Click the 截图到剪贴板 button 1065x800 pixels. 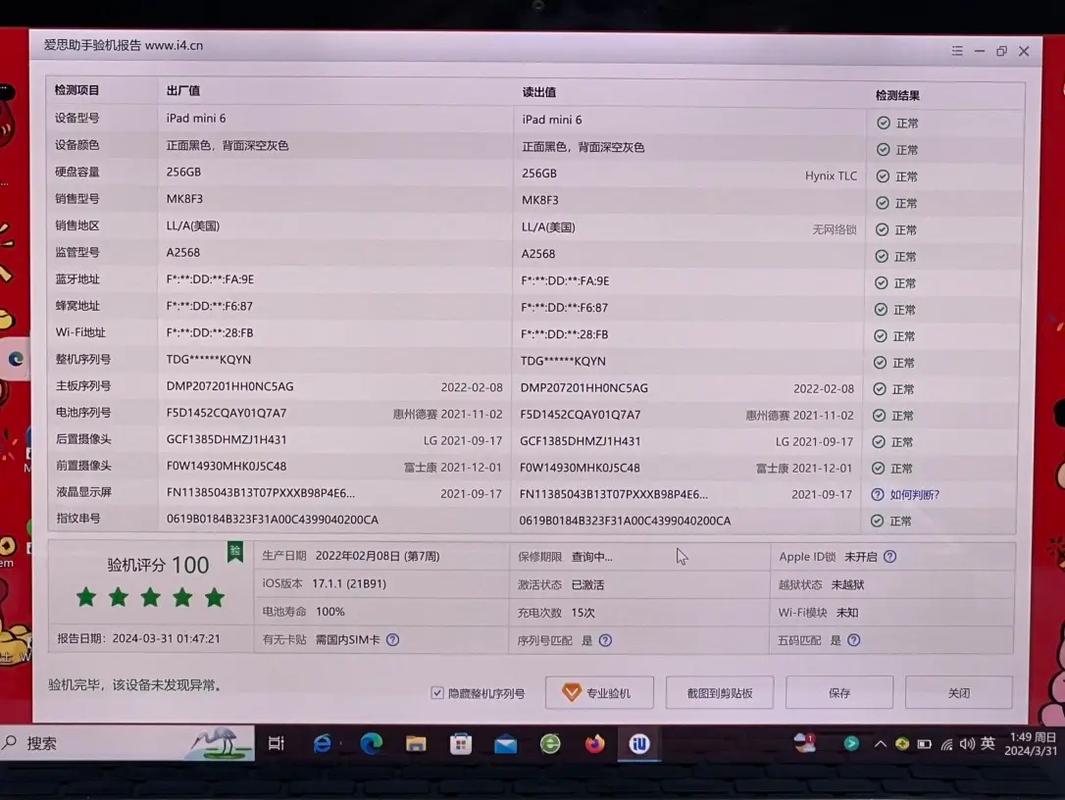[719, 692]
